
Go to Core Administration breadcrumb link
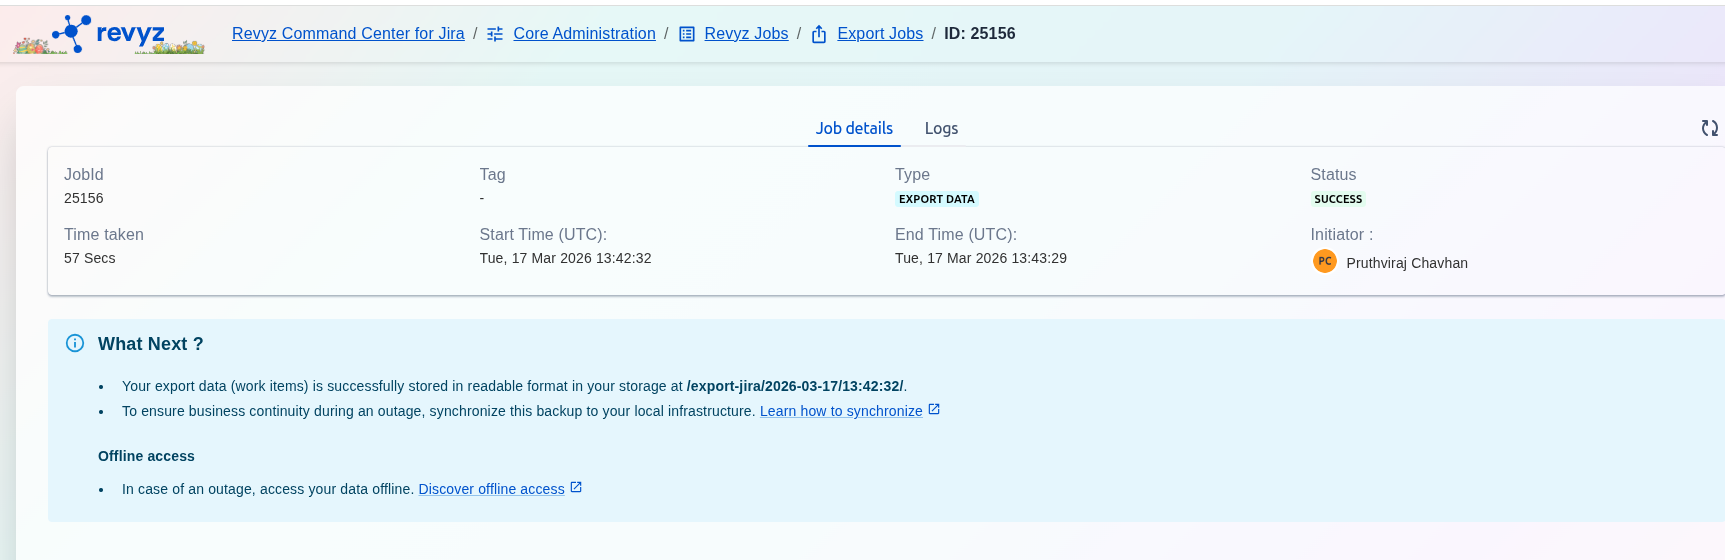[x=584, y=34]
